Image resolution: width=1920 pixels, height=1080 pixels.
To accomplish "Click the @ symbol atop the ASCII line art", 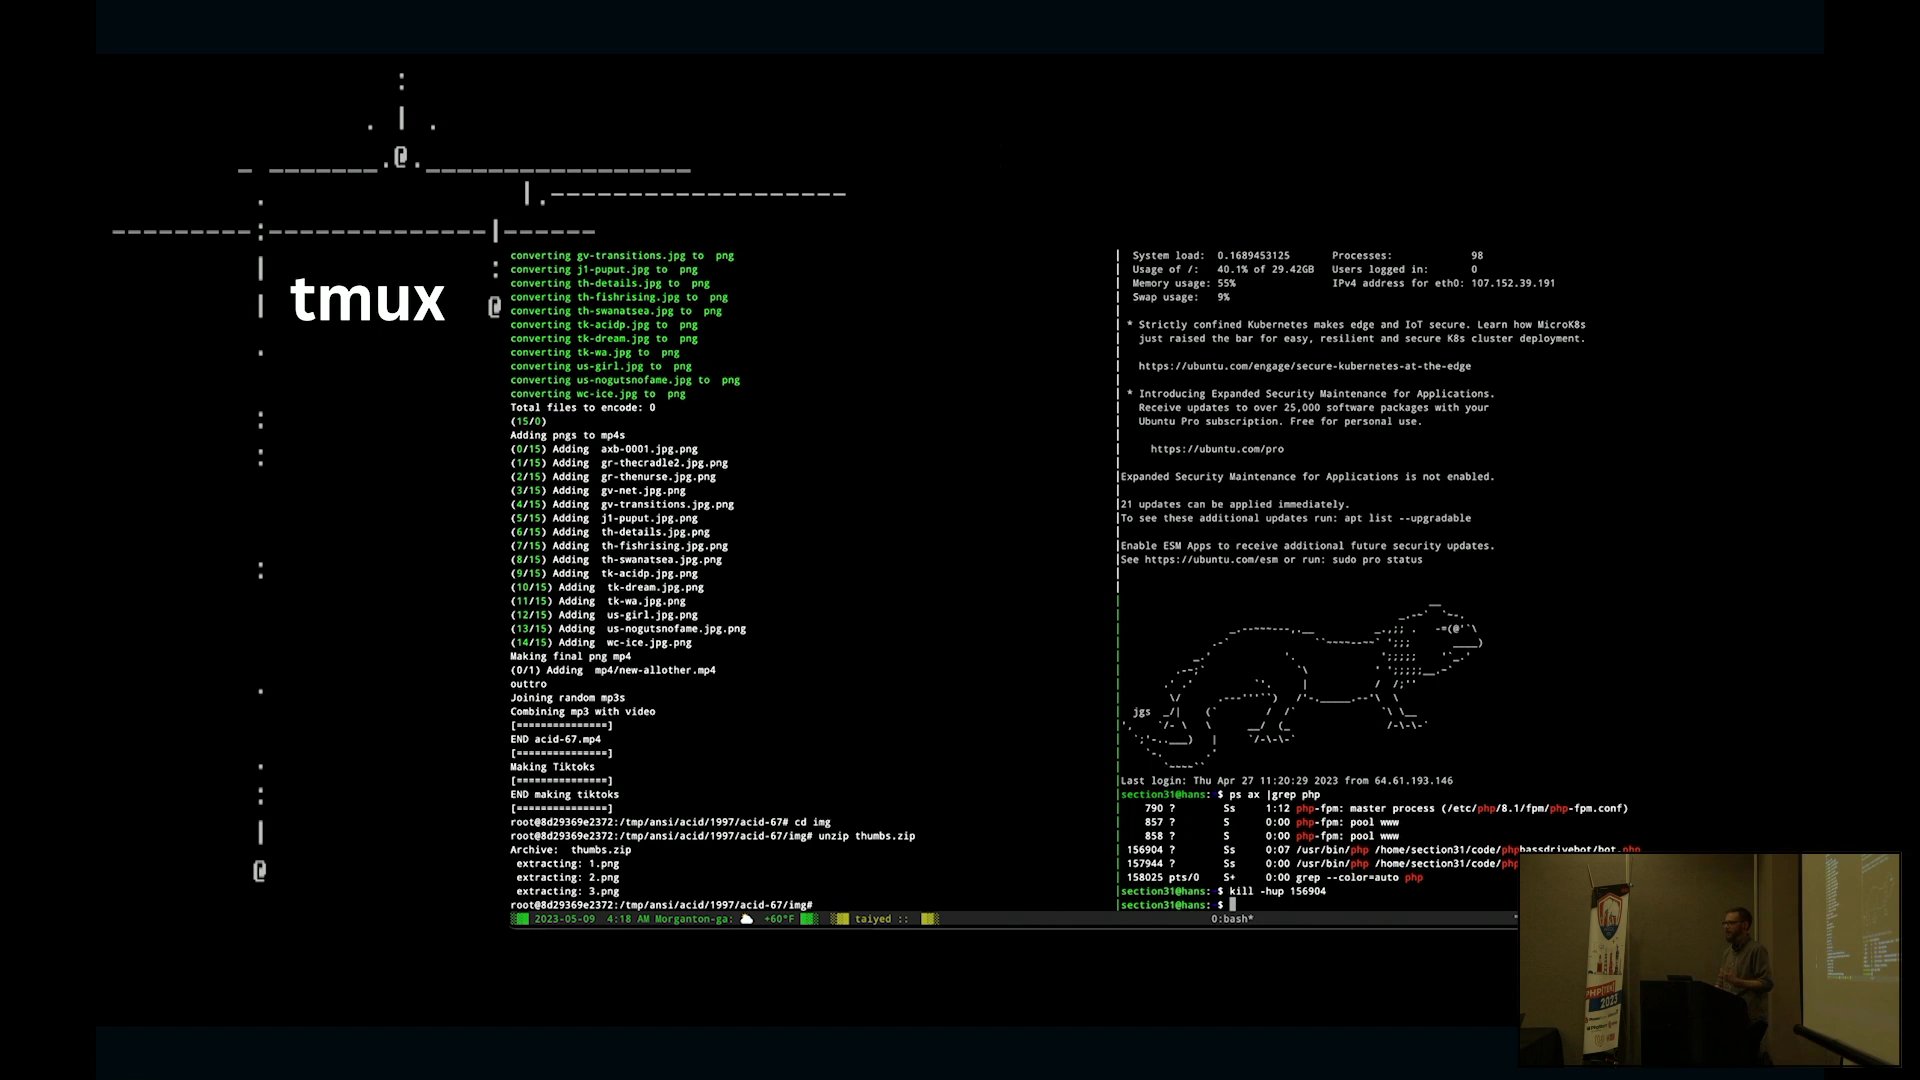I will (400, 157).
